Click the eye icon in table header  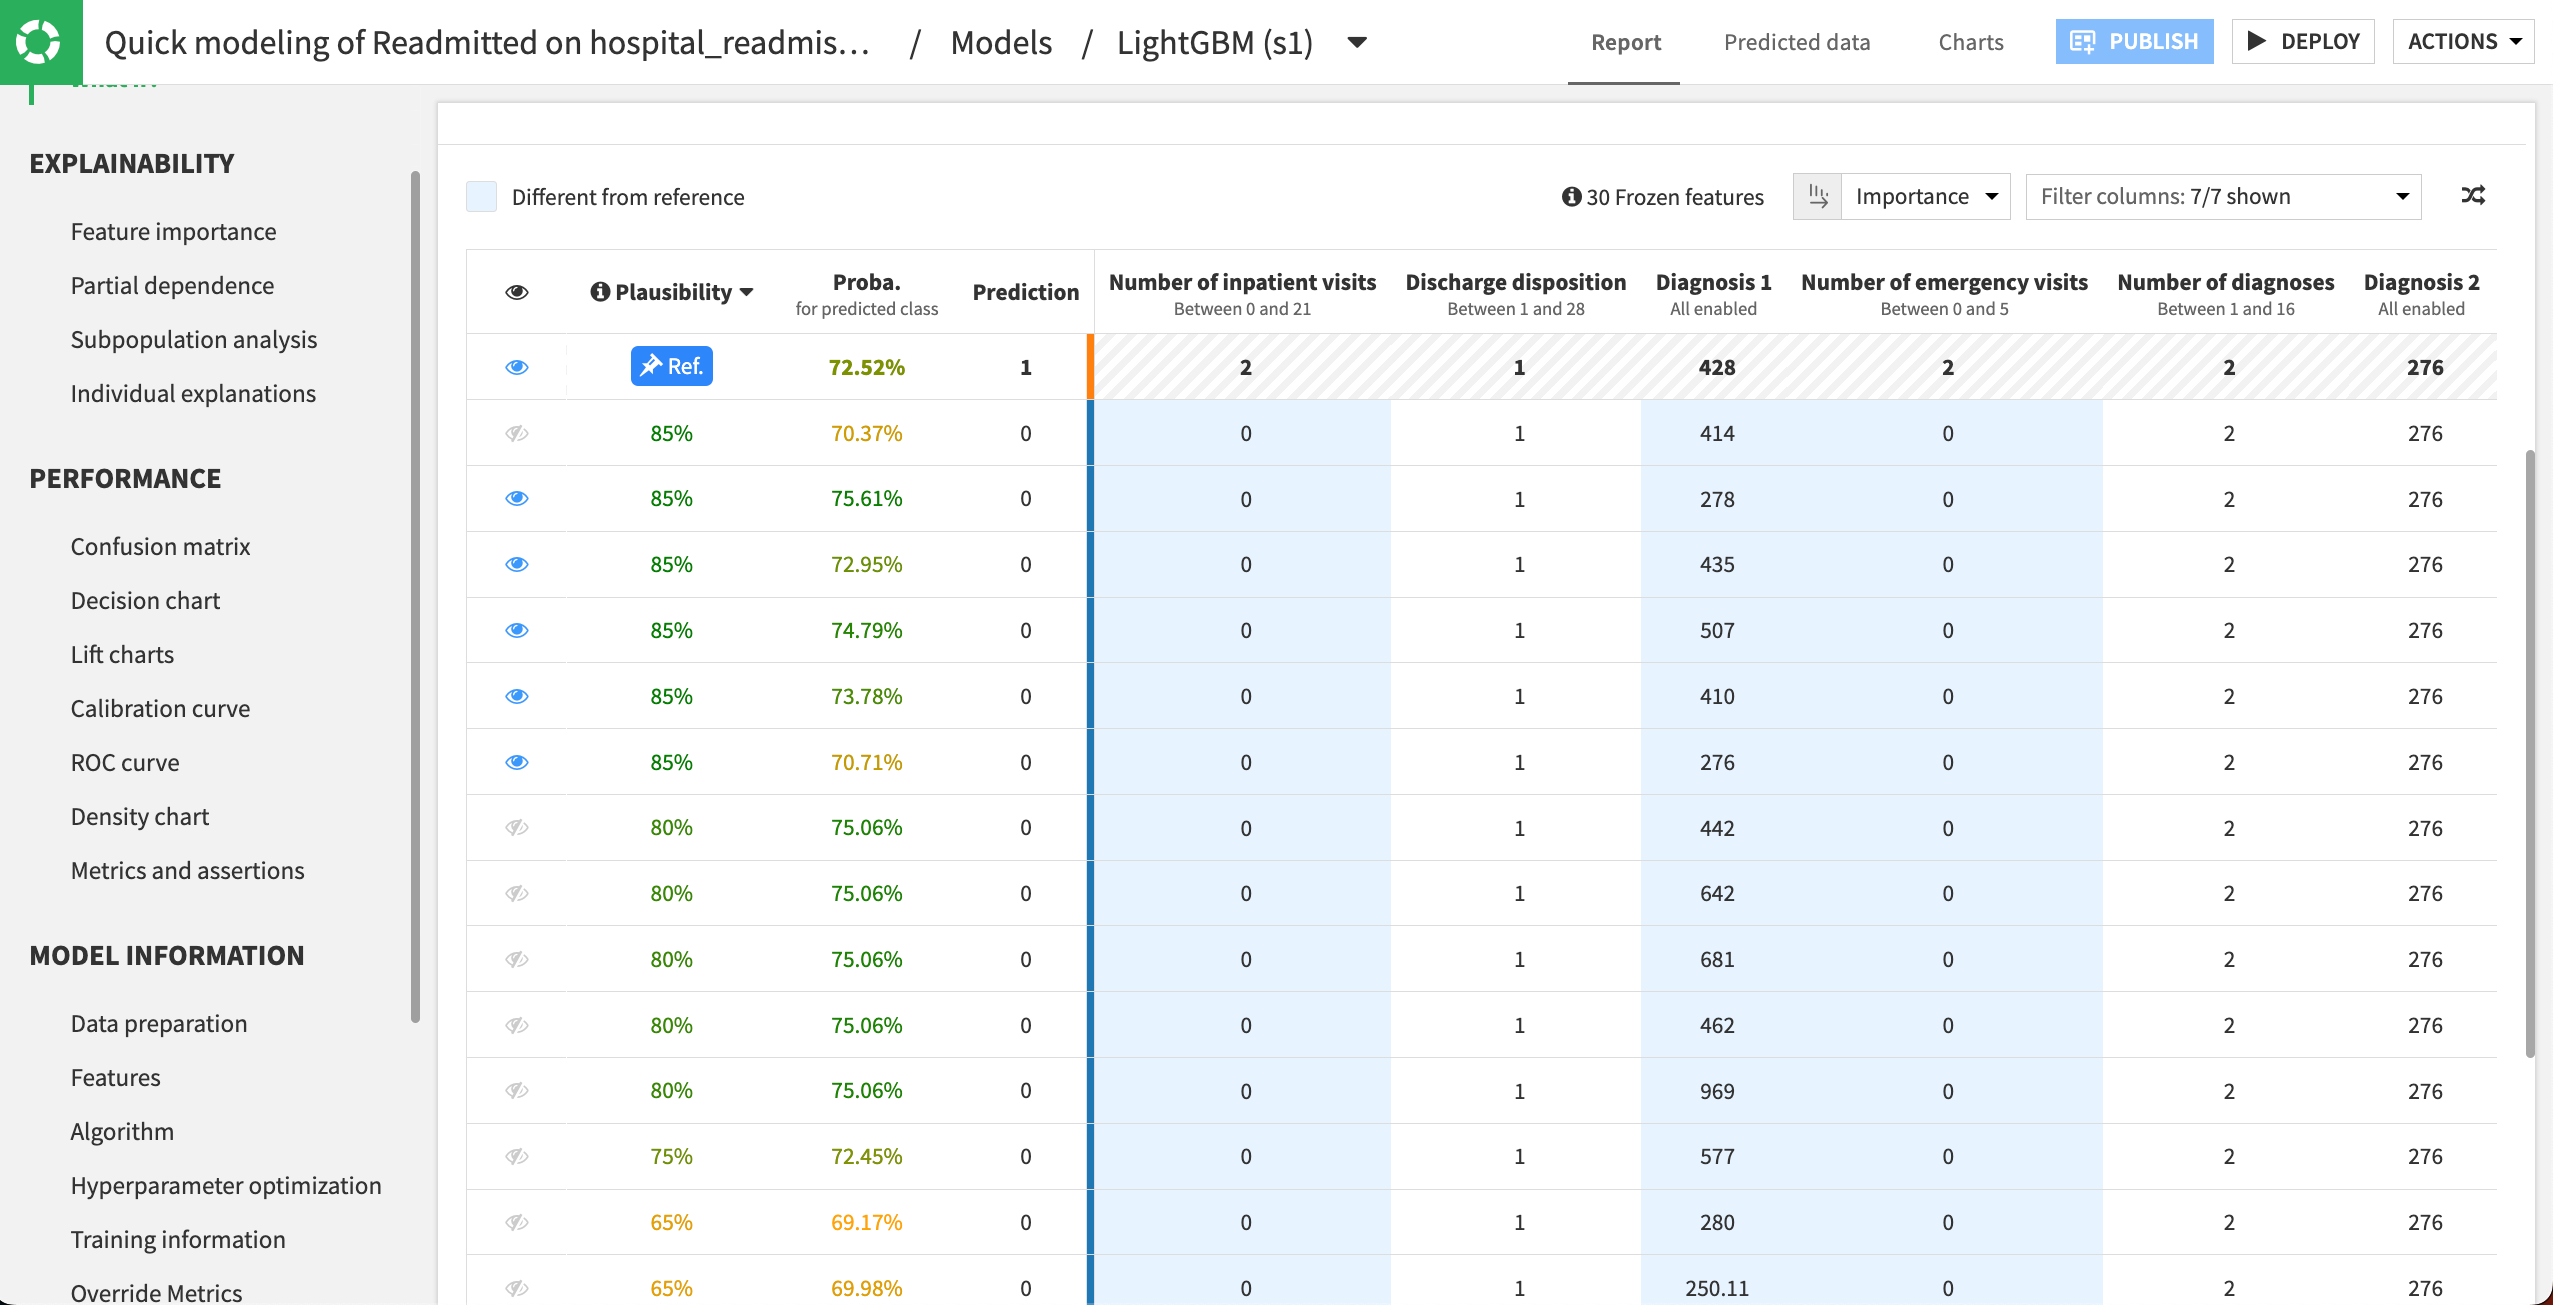coord(516,292)
